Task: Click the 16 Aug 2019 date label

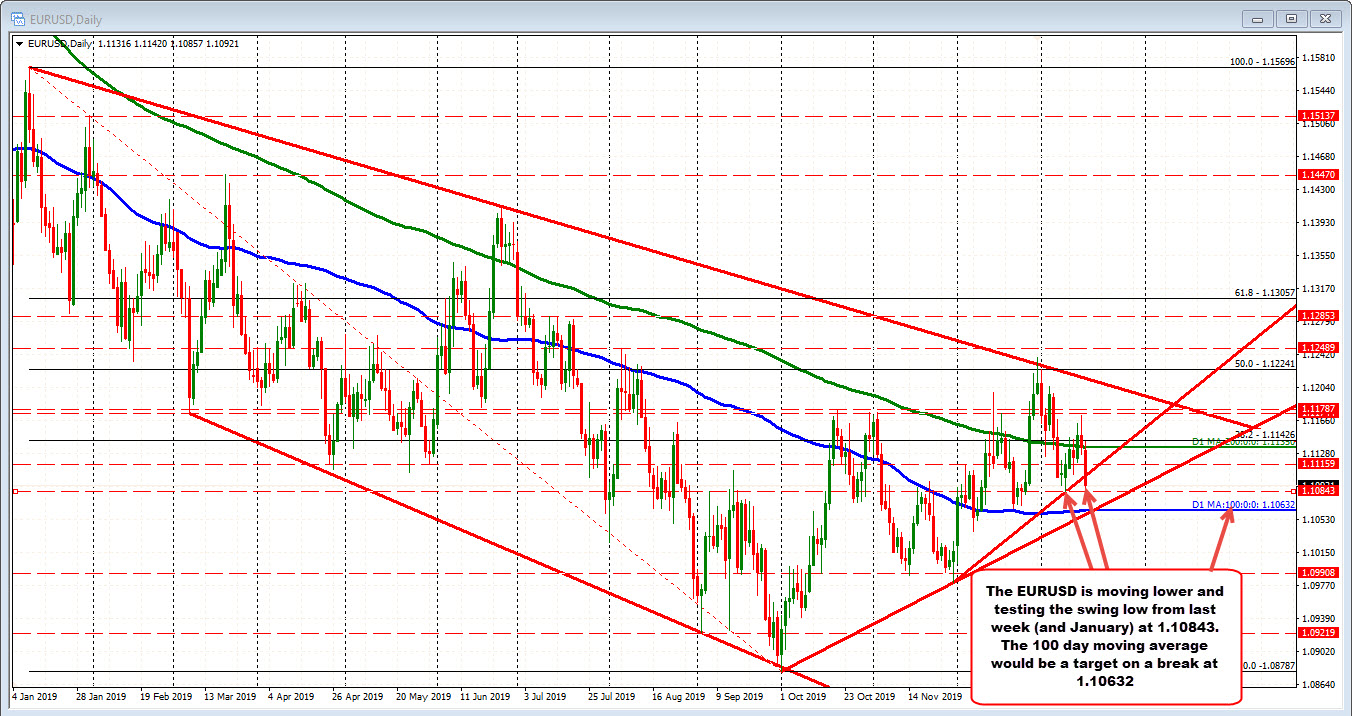Action: [677, 695]
